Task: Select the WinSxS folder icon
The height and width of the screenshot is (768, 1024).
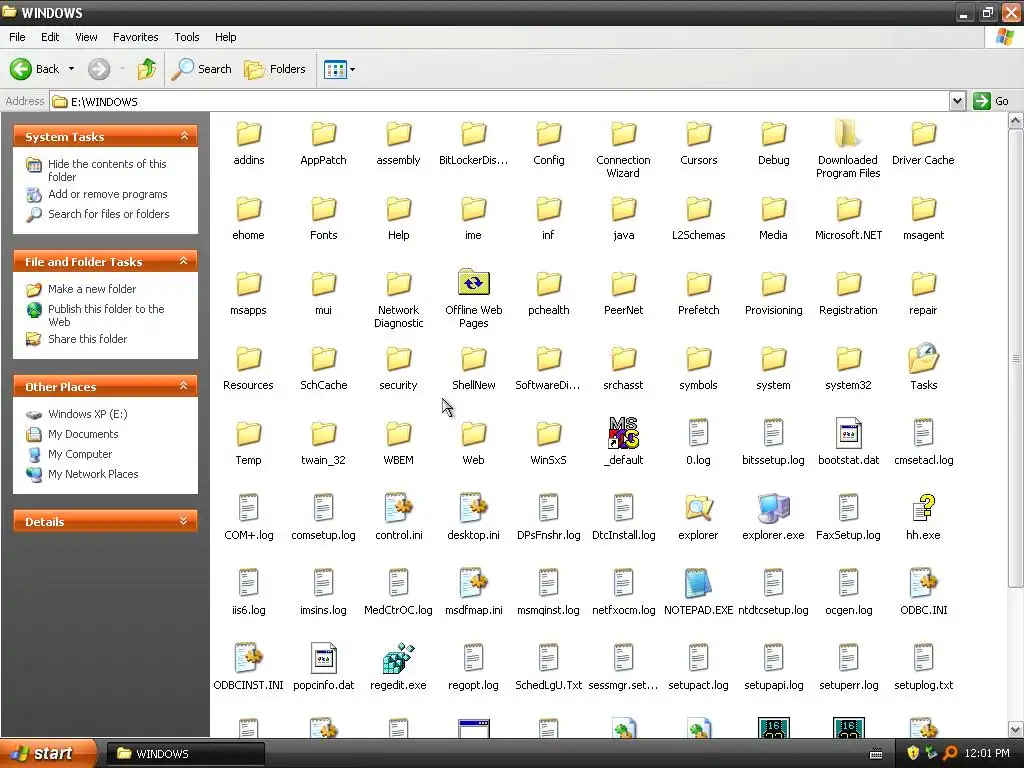Action: pyautogui.click(x=549, y=433)
